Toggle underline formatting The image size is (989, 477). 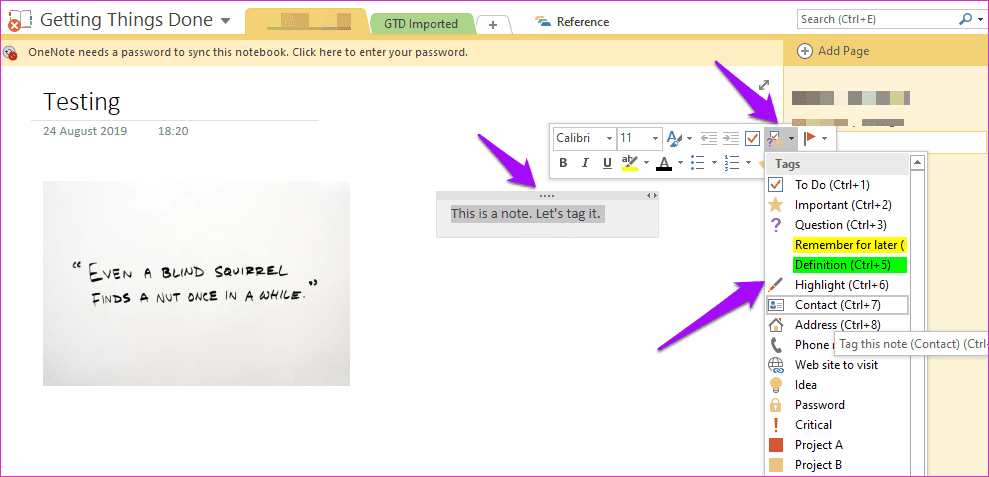(x=607, y=163)
